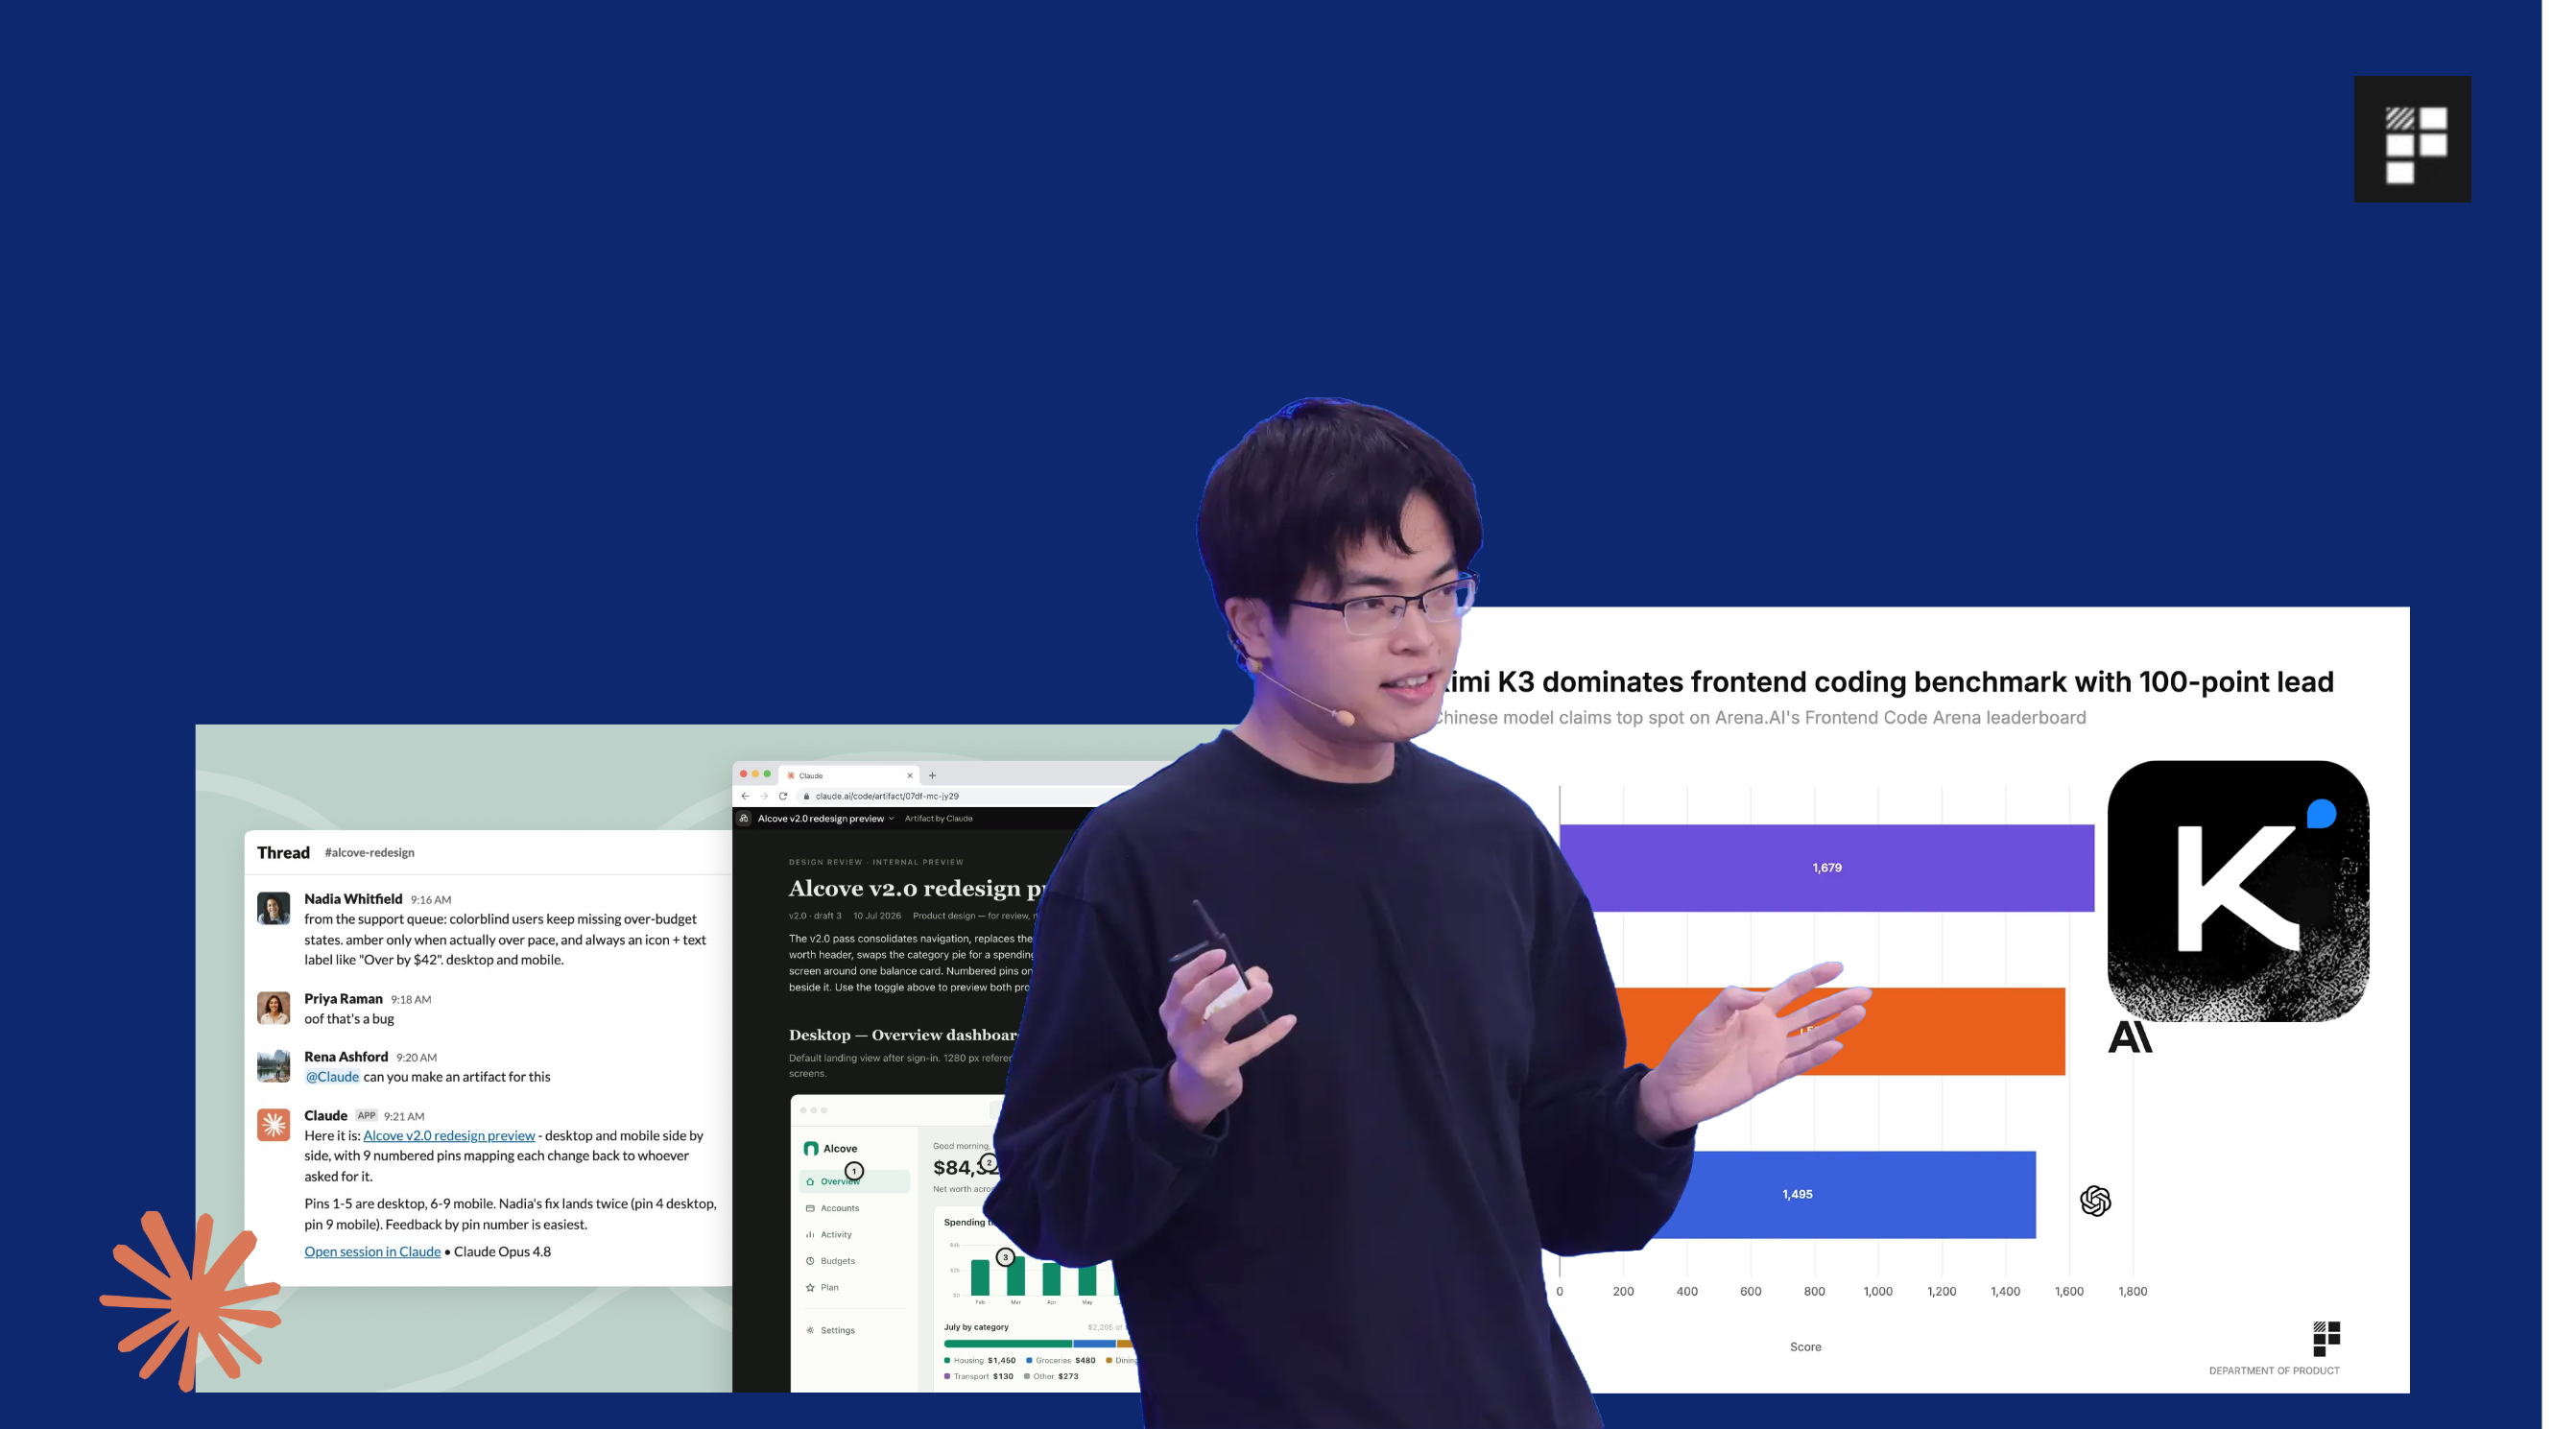The image size is (2576, 1429).
Task: Click the browser forward arrow
Action: pos(764,796)
